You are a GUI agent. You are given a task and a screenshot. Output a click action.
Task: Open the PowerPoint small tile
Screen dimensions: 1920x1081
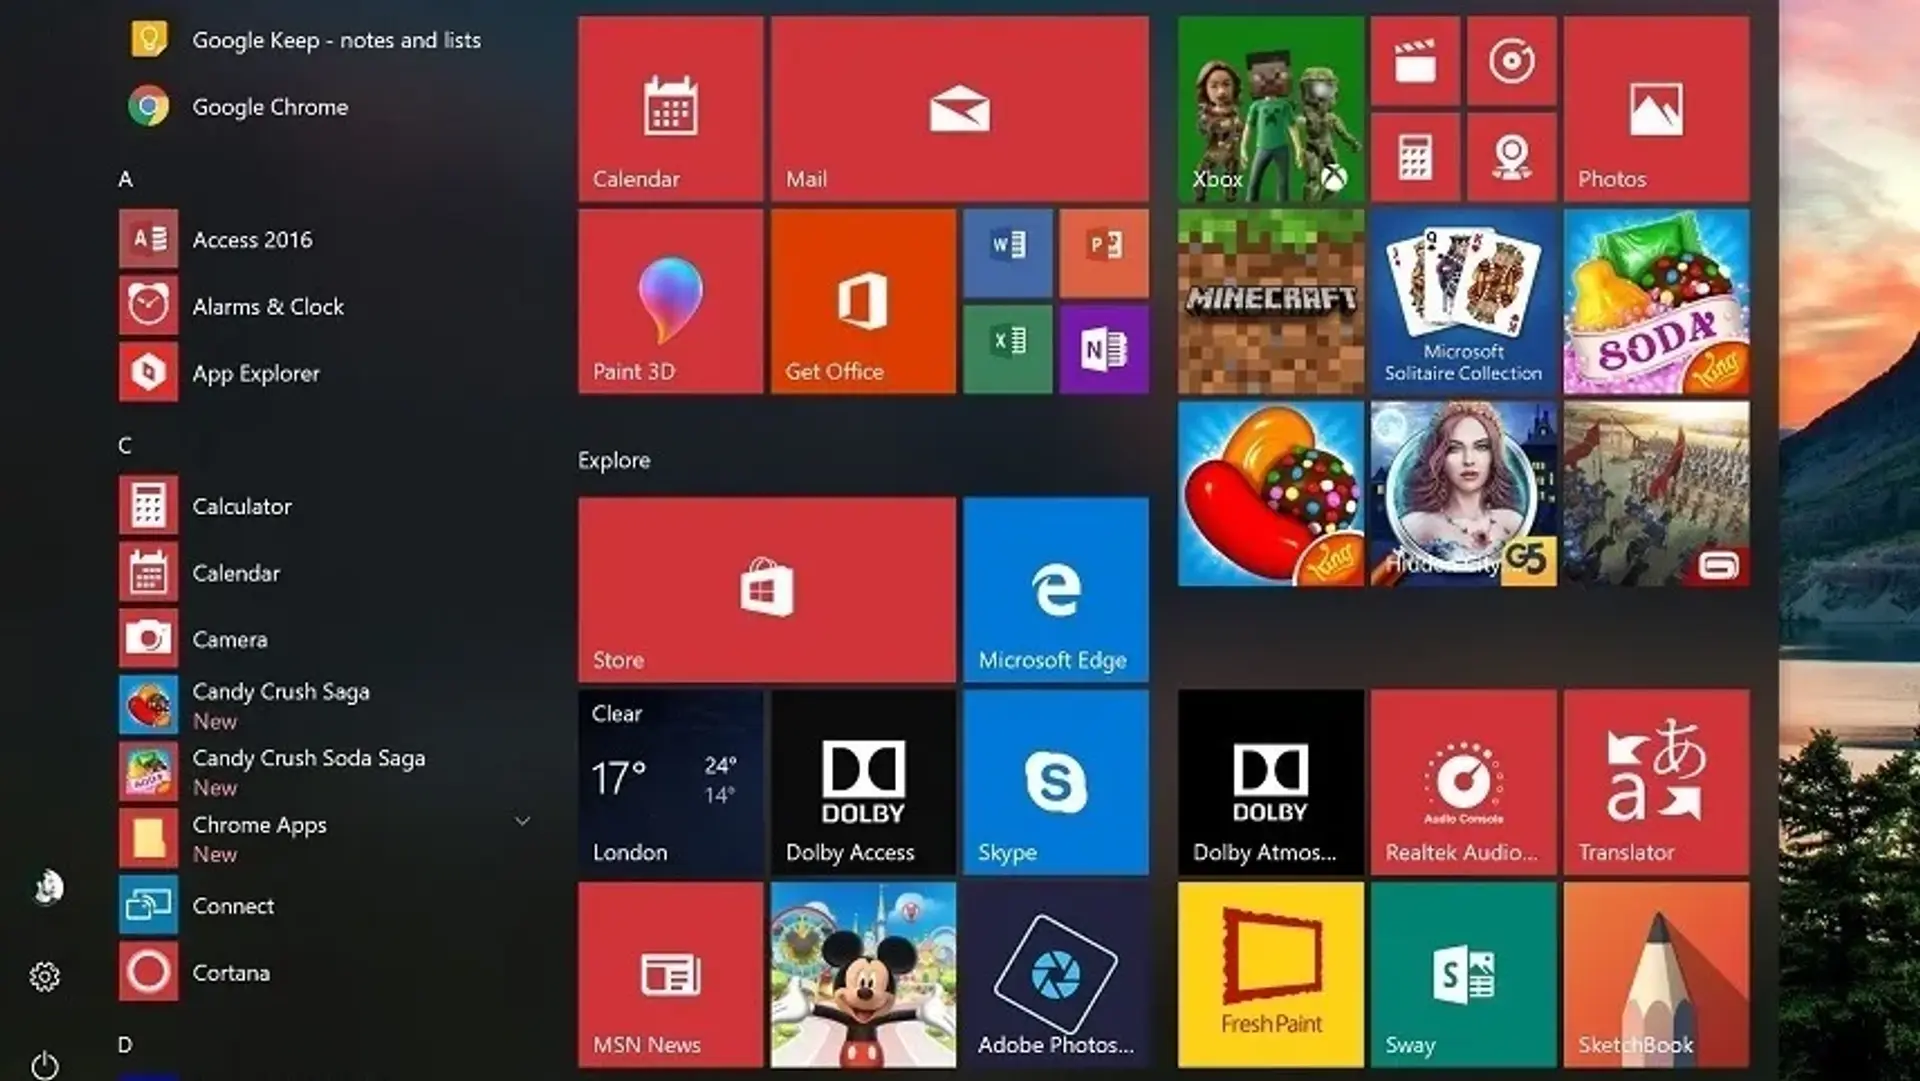[1104, 253]
